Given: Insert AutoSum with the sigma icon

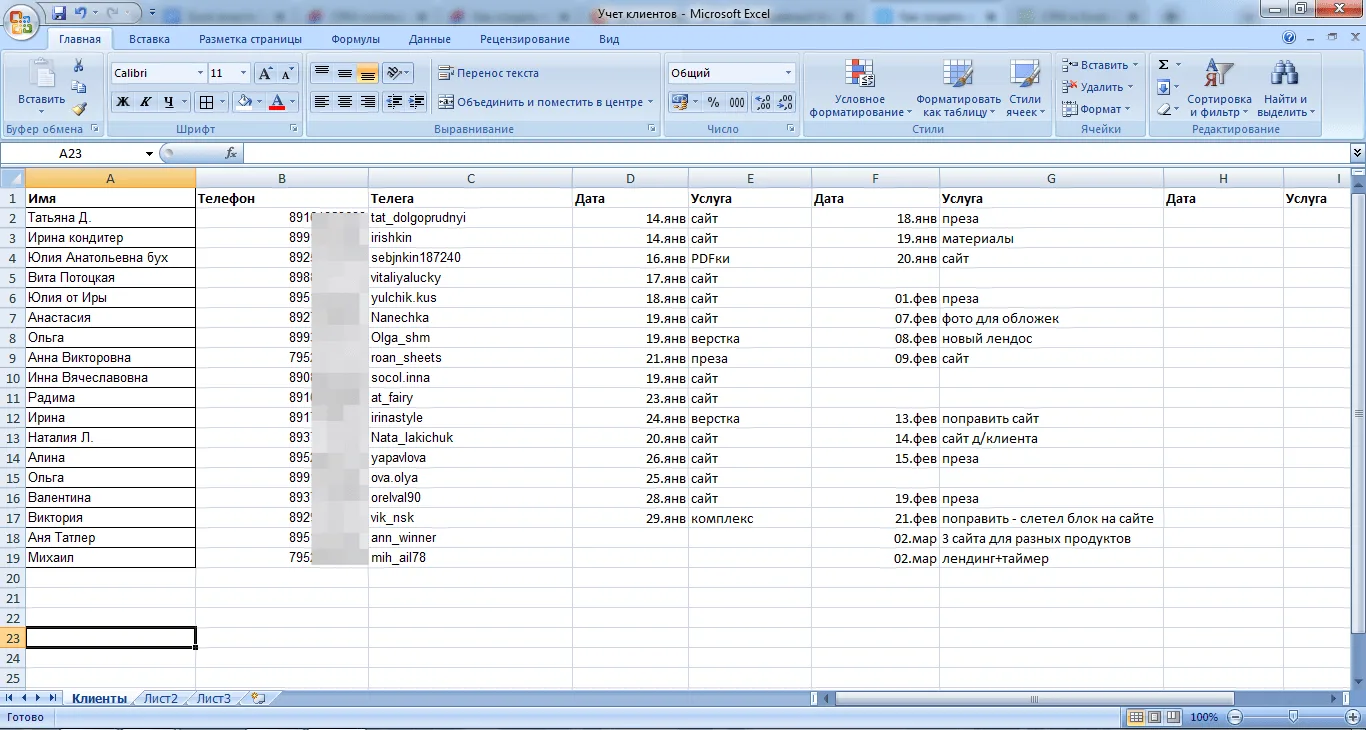Looking at the screenshot, I should pyautogui.click(x=1163, y=65).
